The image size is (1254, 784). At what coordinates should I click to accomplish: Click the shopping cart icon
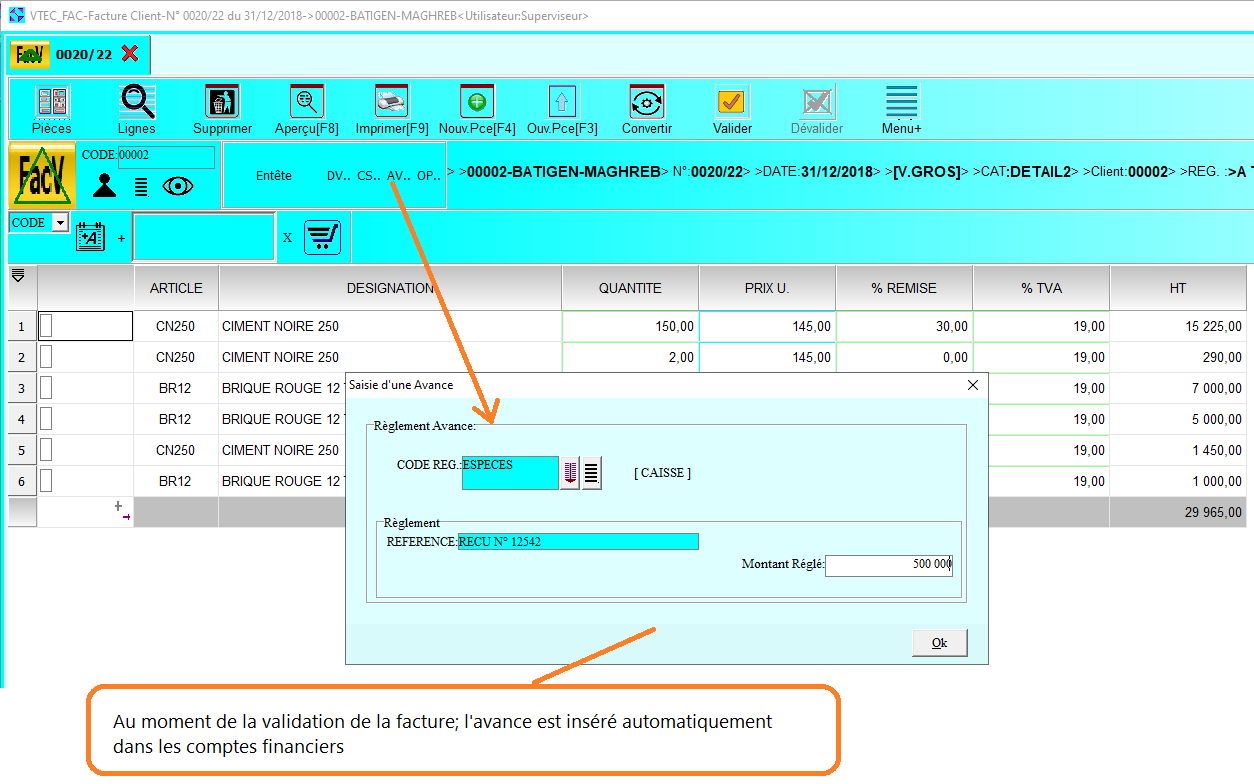pos(322,238)
